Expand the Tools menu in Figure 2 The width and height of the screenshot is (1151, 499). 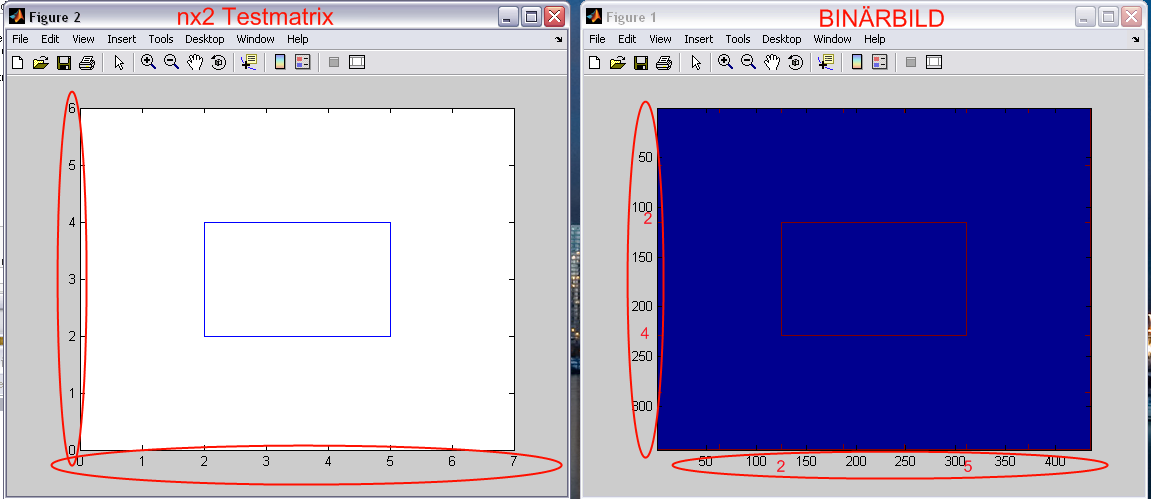[x=161, y=39]
